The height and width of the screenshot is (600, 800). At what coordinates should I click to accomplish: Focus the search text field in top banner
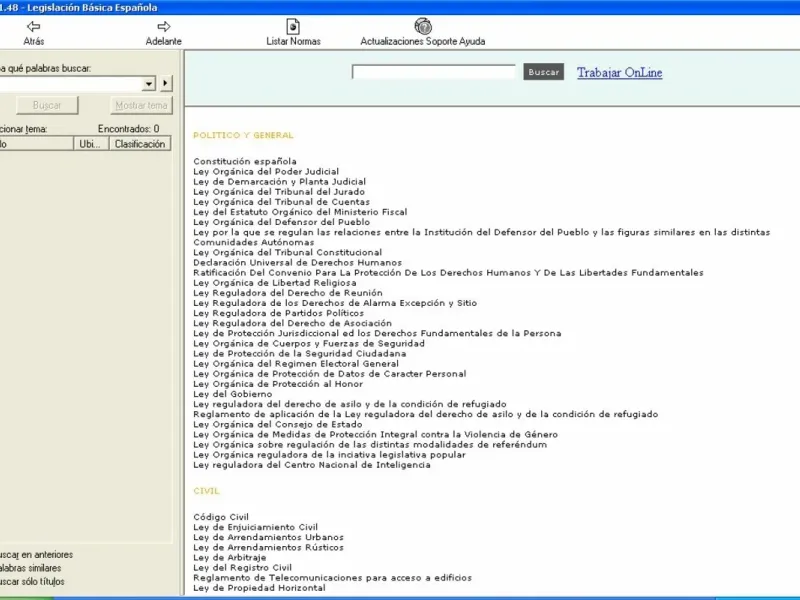point(434,72)
